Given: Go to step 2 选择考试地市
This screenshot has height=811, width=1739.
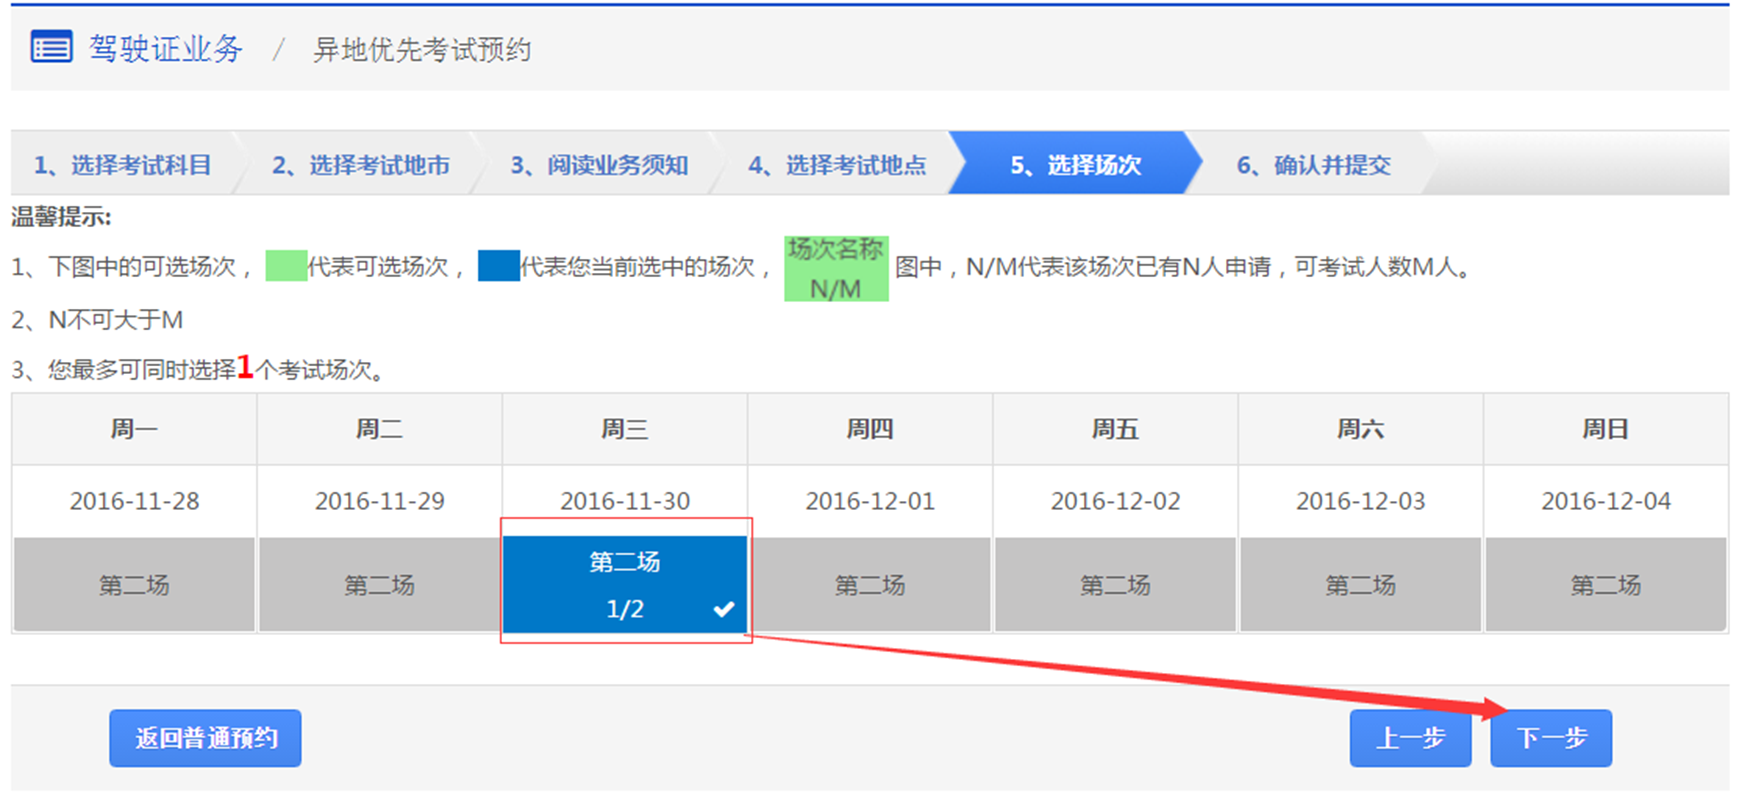Looking at the screenshot, I should click(361, 165).
